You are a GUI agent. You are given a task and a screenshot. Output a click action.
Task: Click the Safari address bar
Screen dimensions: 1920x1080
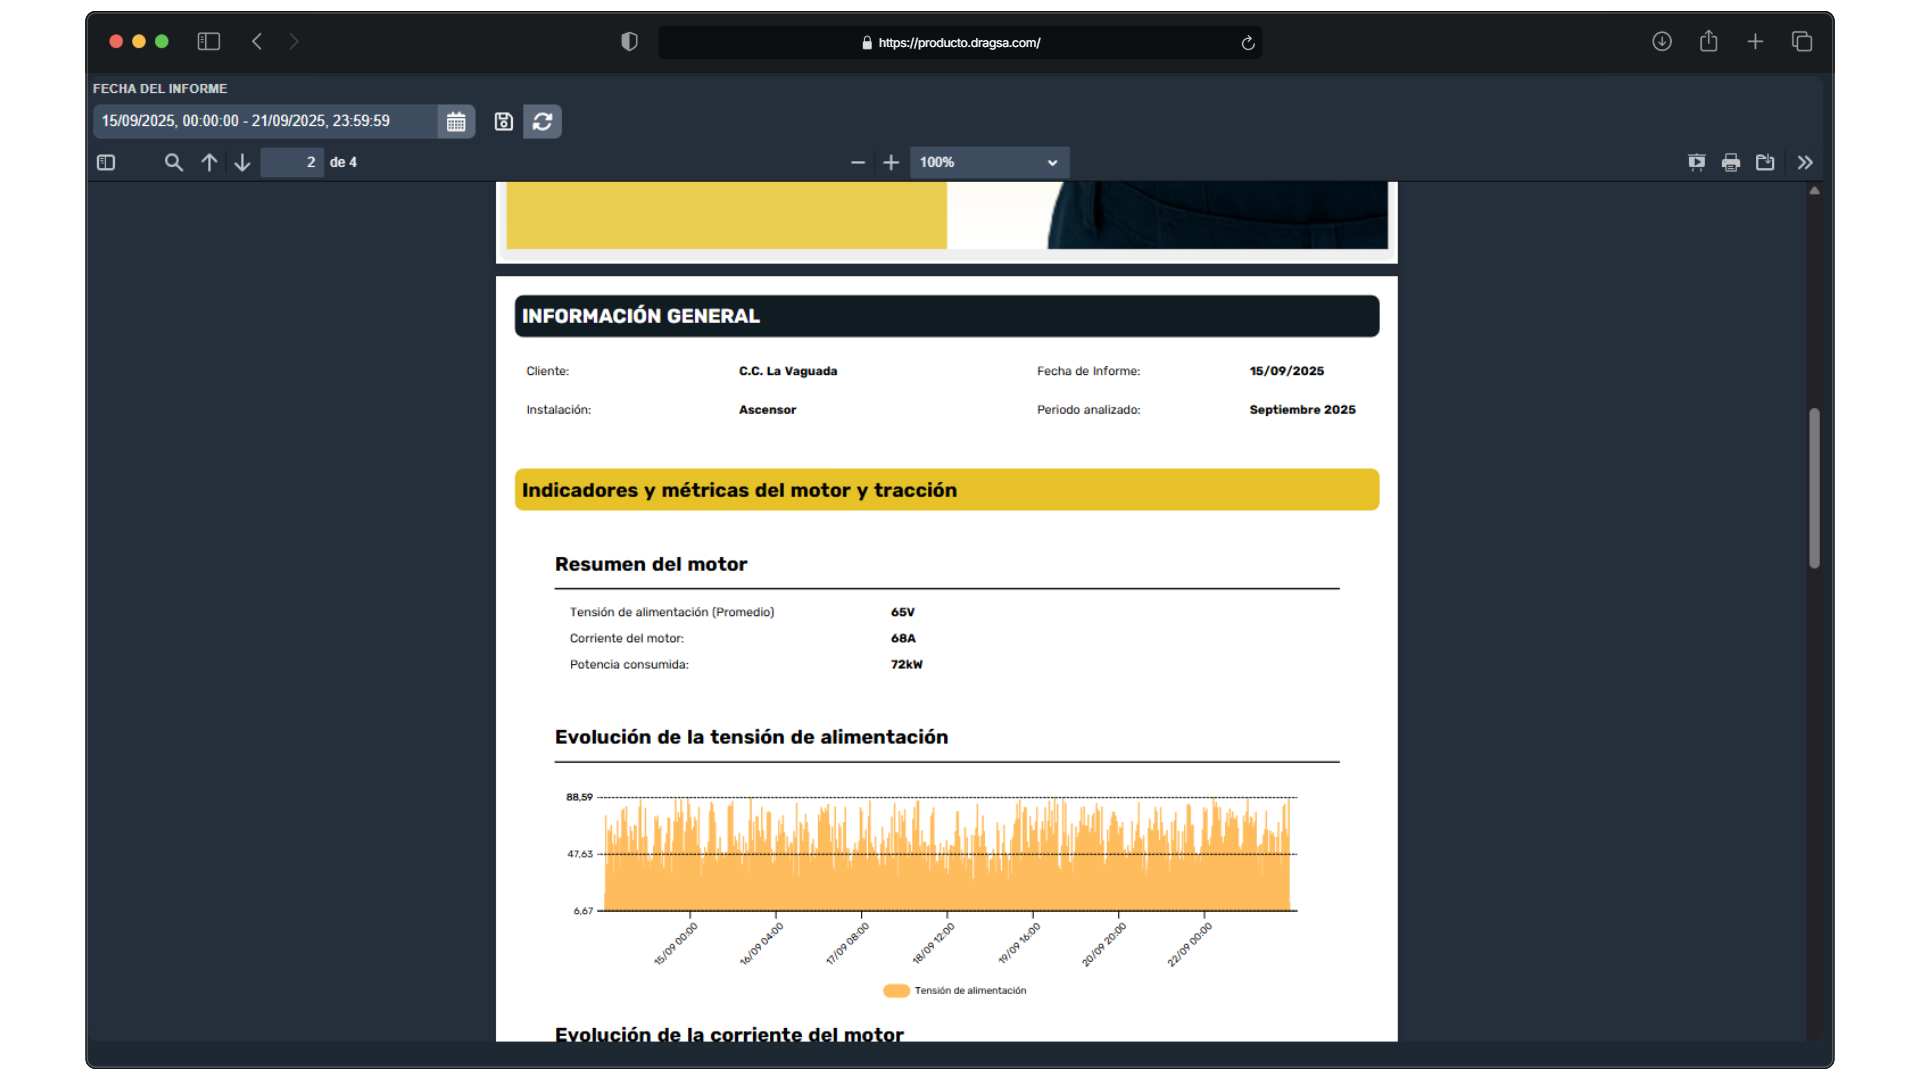point(958,43)
